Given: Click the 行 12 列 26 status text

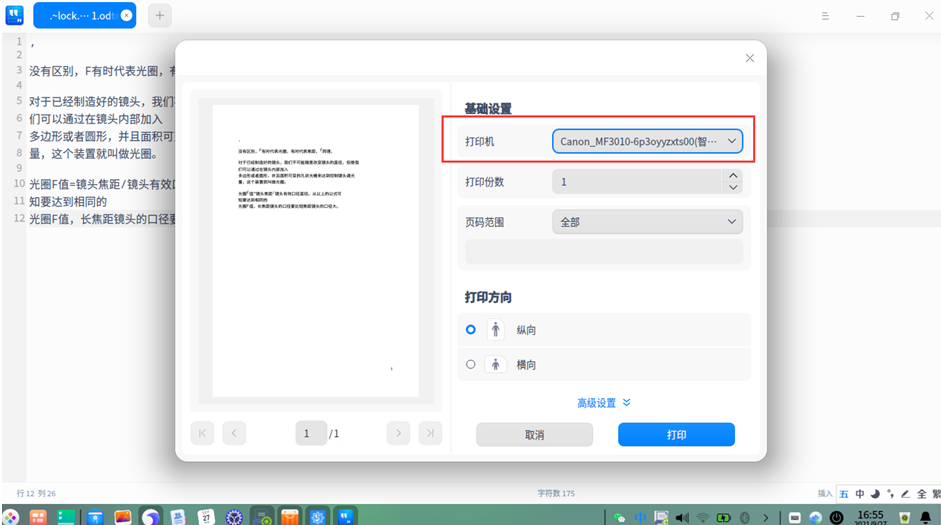Looking at the screenshot, I should click(36, 493).
